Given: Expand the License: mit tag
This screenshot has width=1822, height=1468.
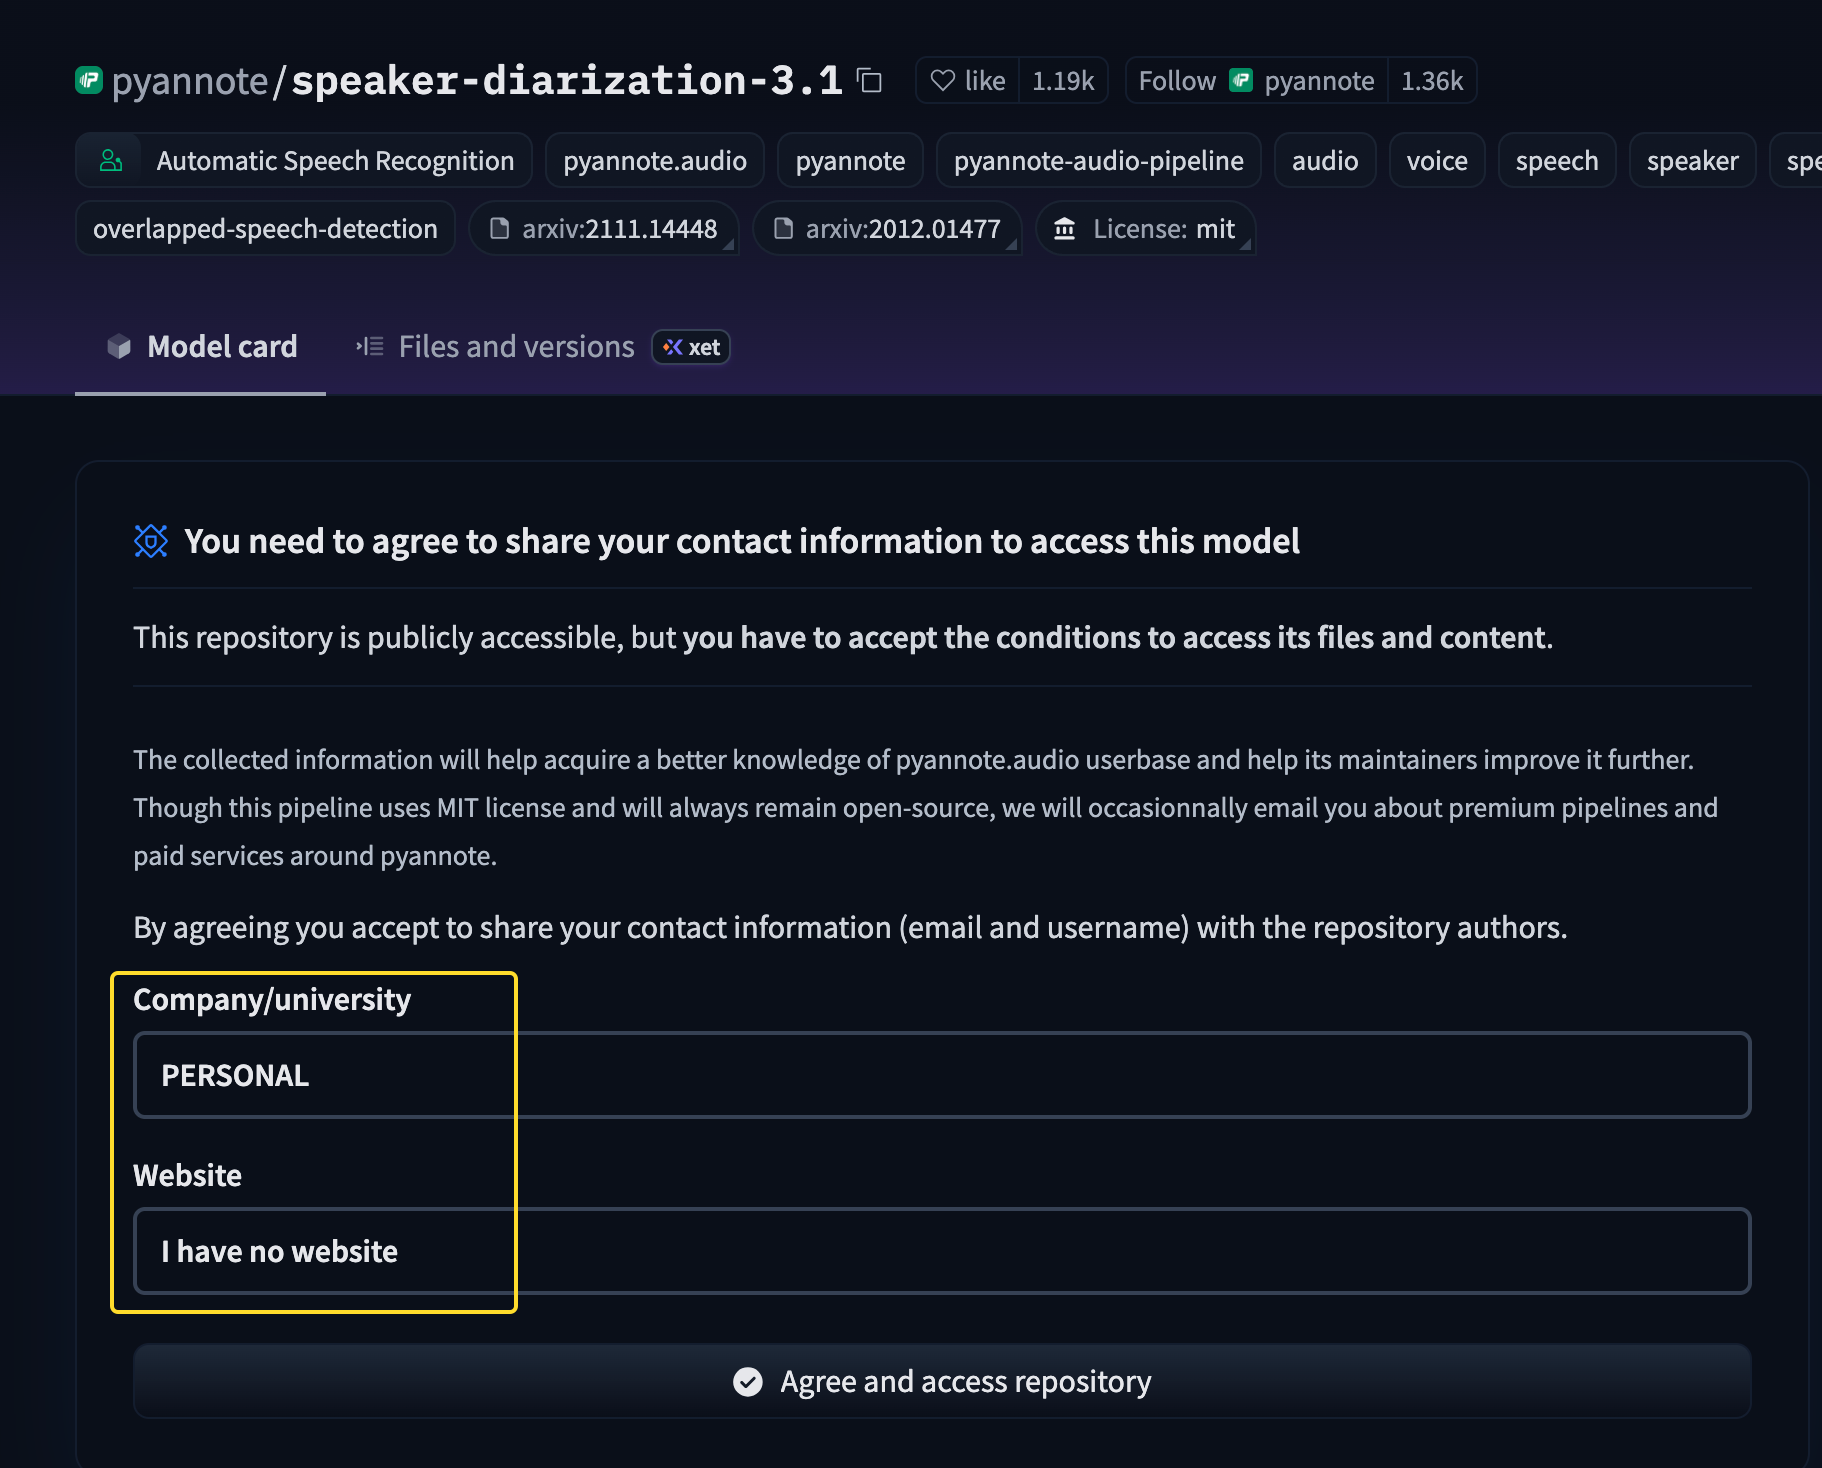Looking at the screenshot, I should 1145,229.
